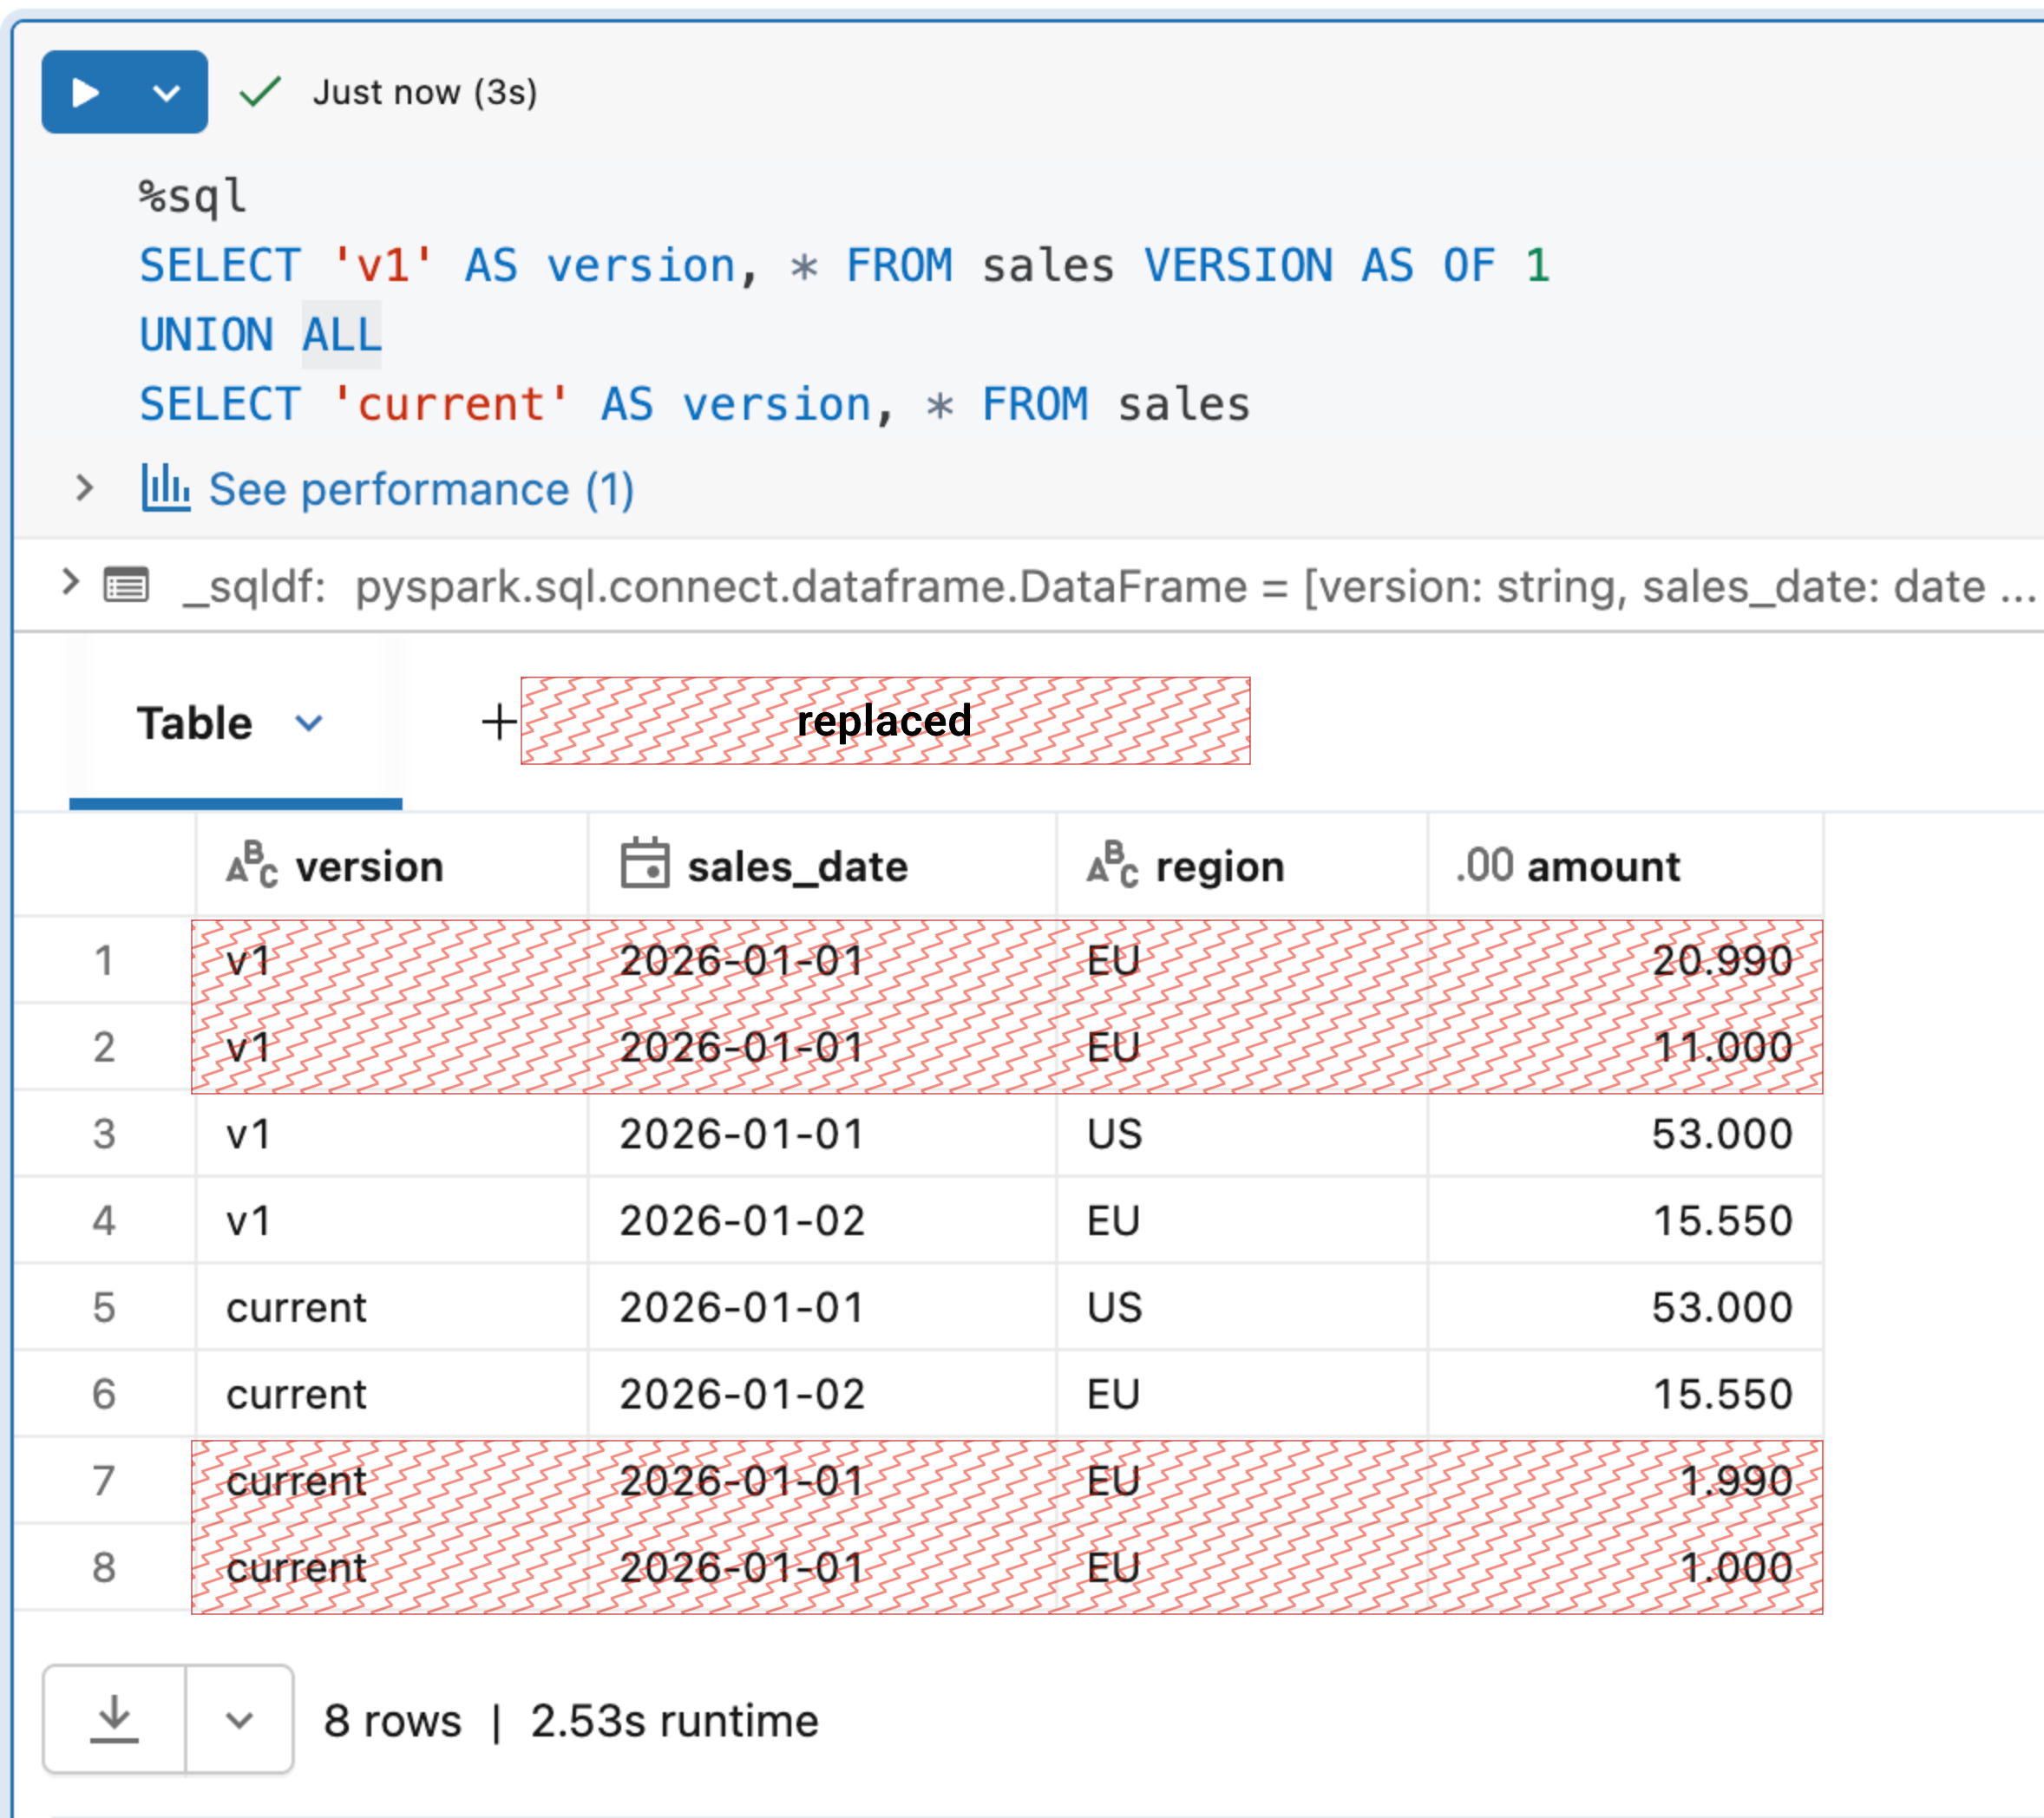Expand the performance details chevron
The width and height of the screenshot is (2044, 1818).
click(85, 488)
